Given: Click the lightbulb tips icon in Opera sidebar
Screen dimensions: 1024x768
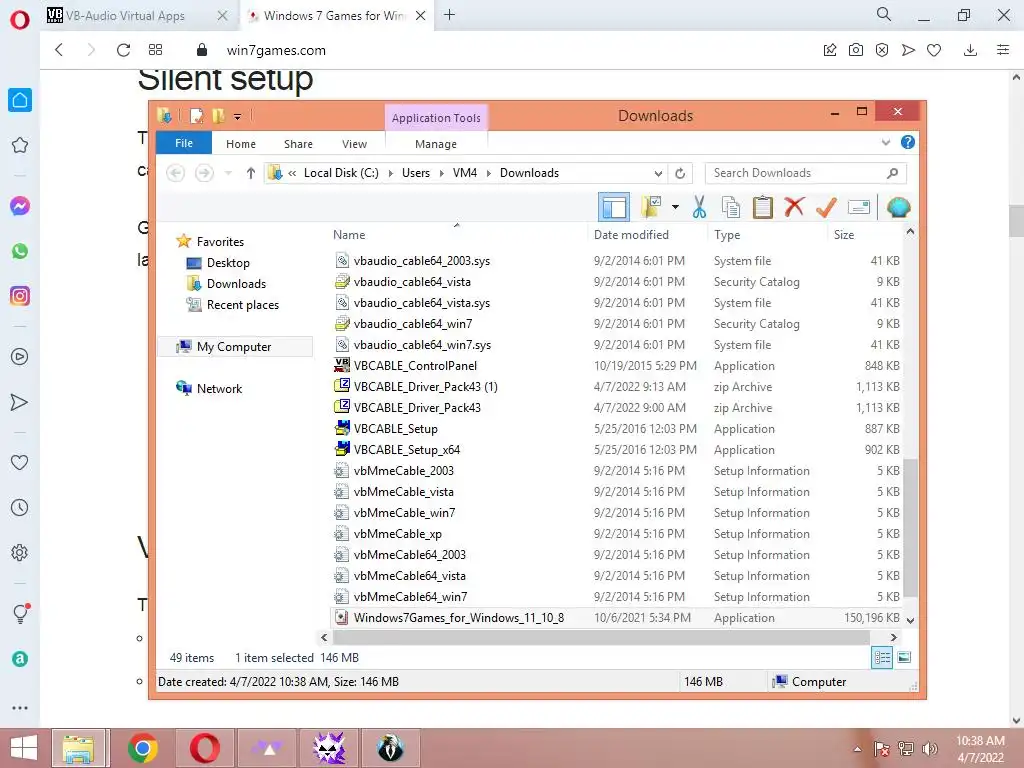Looking at the screenshot, I should coord(20,613).
